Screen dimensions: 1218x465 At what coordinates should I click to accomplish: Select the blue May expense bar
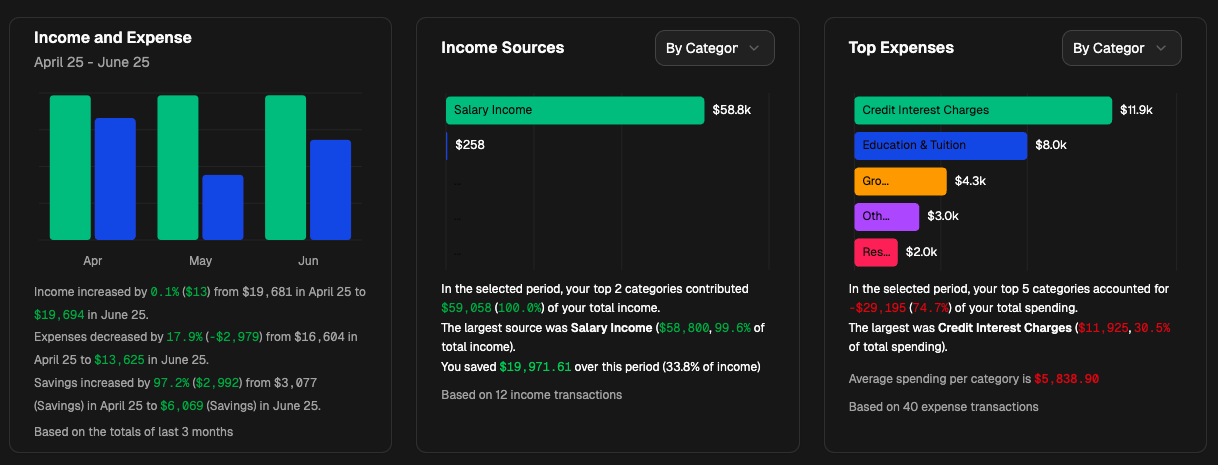[x=223, y=207]
